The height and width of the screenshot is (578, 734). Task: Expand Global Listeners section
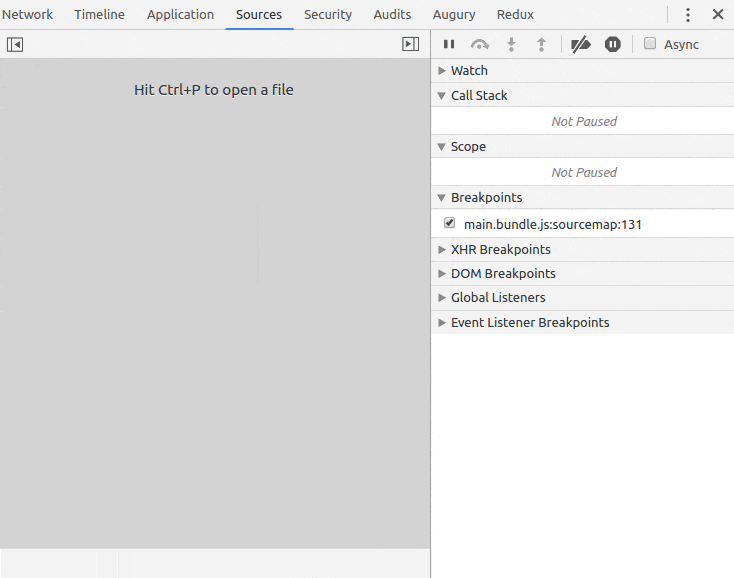click(582, 298)
